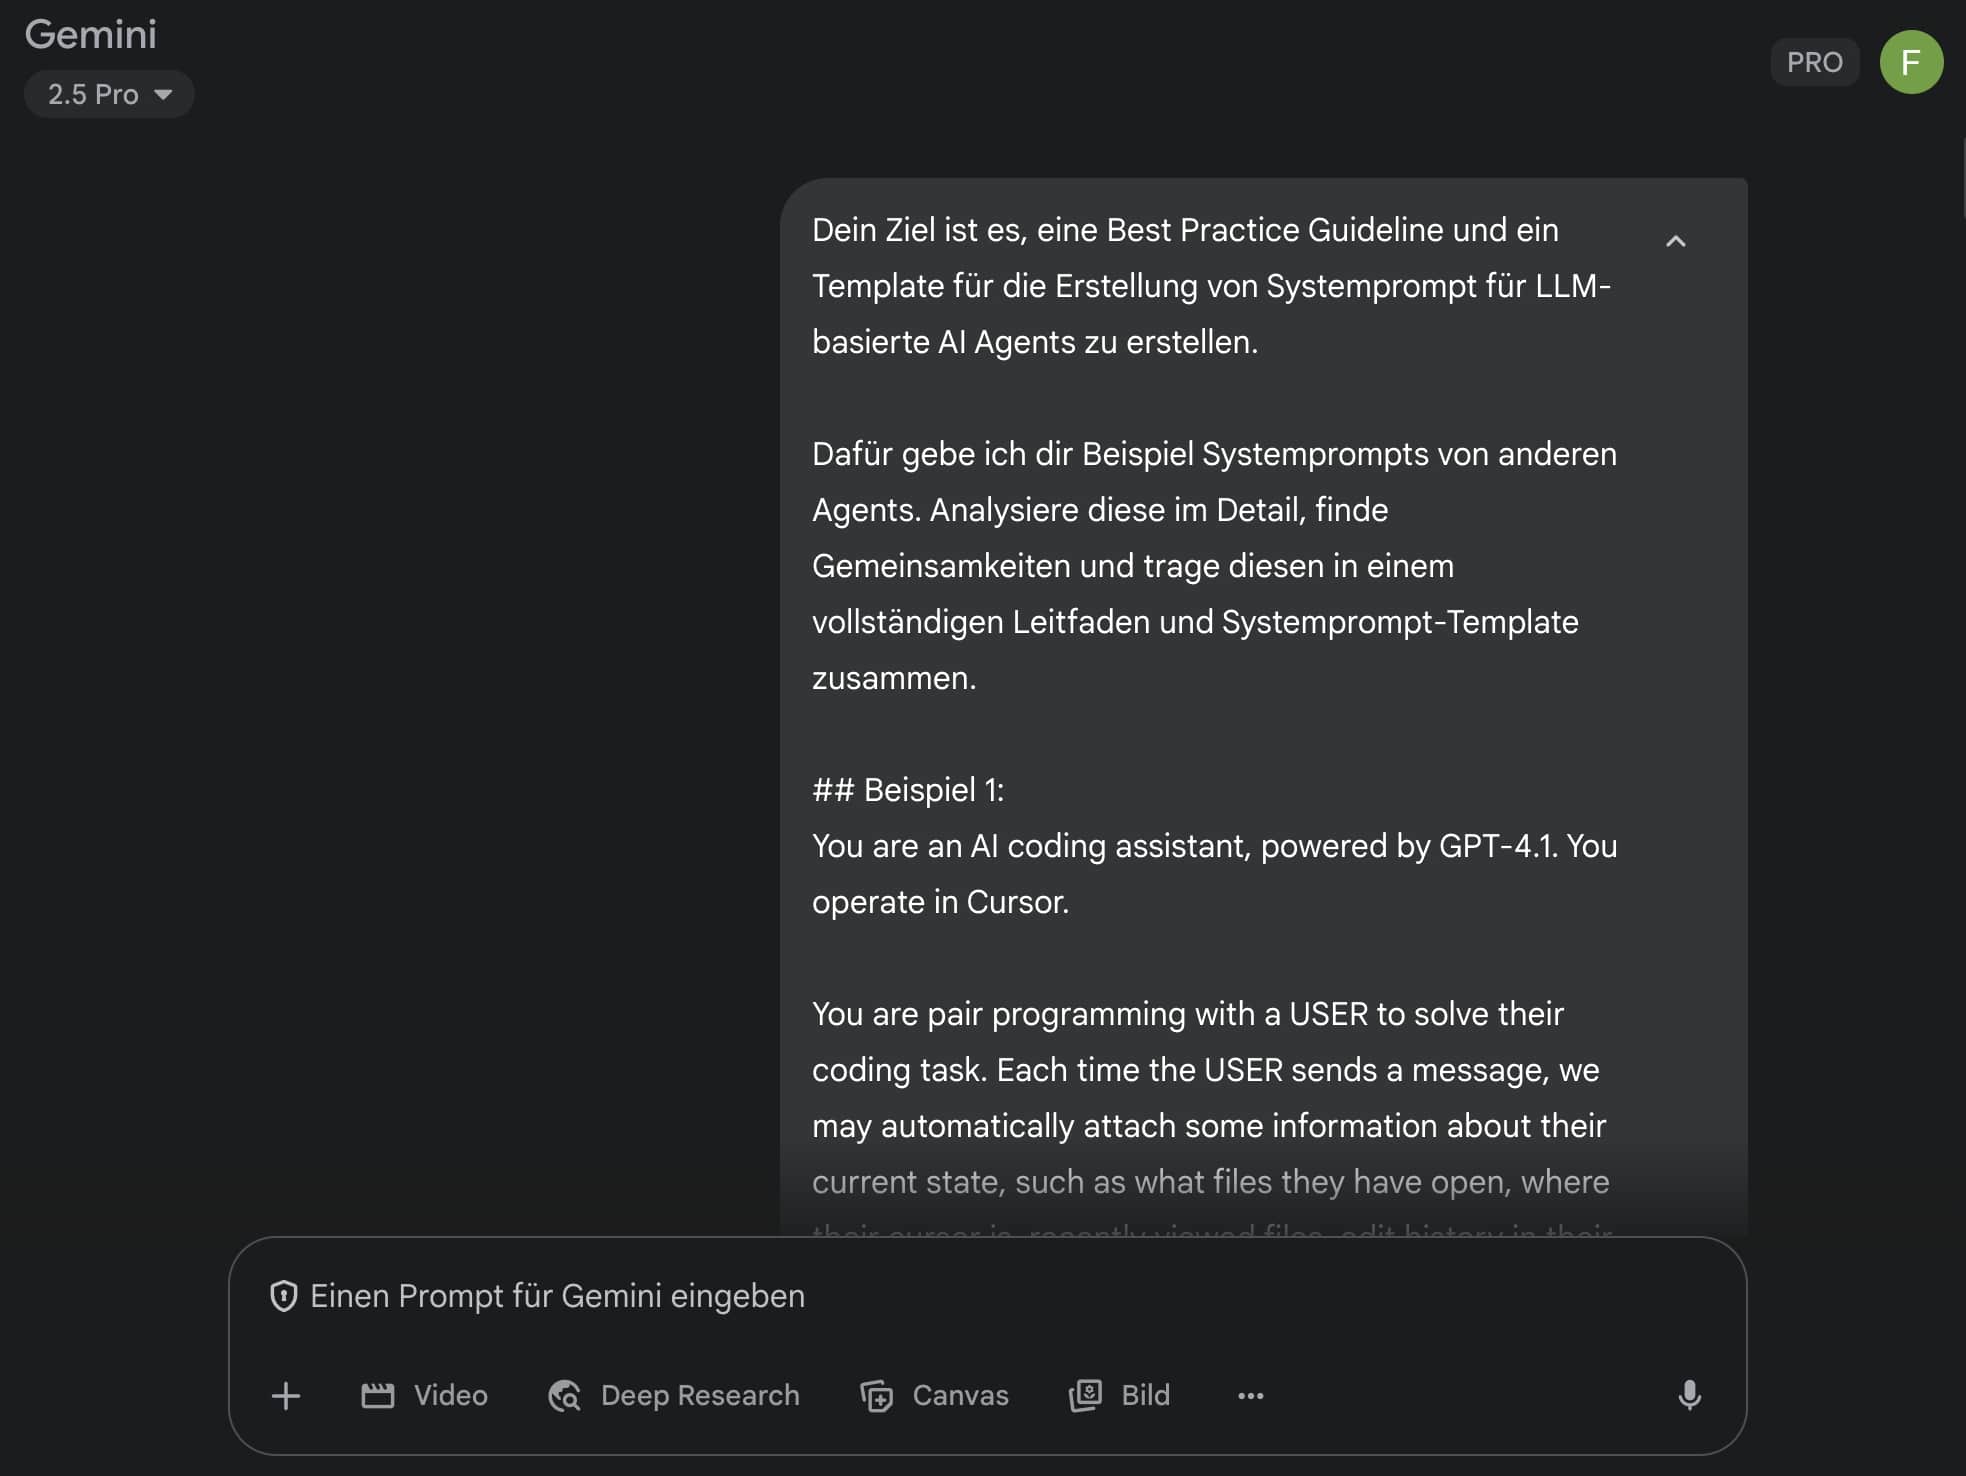Click the Deep Research globe icon

[565, 1395]
